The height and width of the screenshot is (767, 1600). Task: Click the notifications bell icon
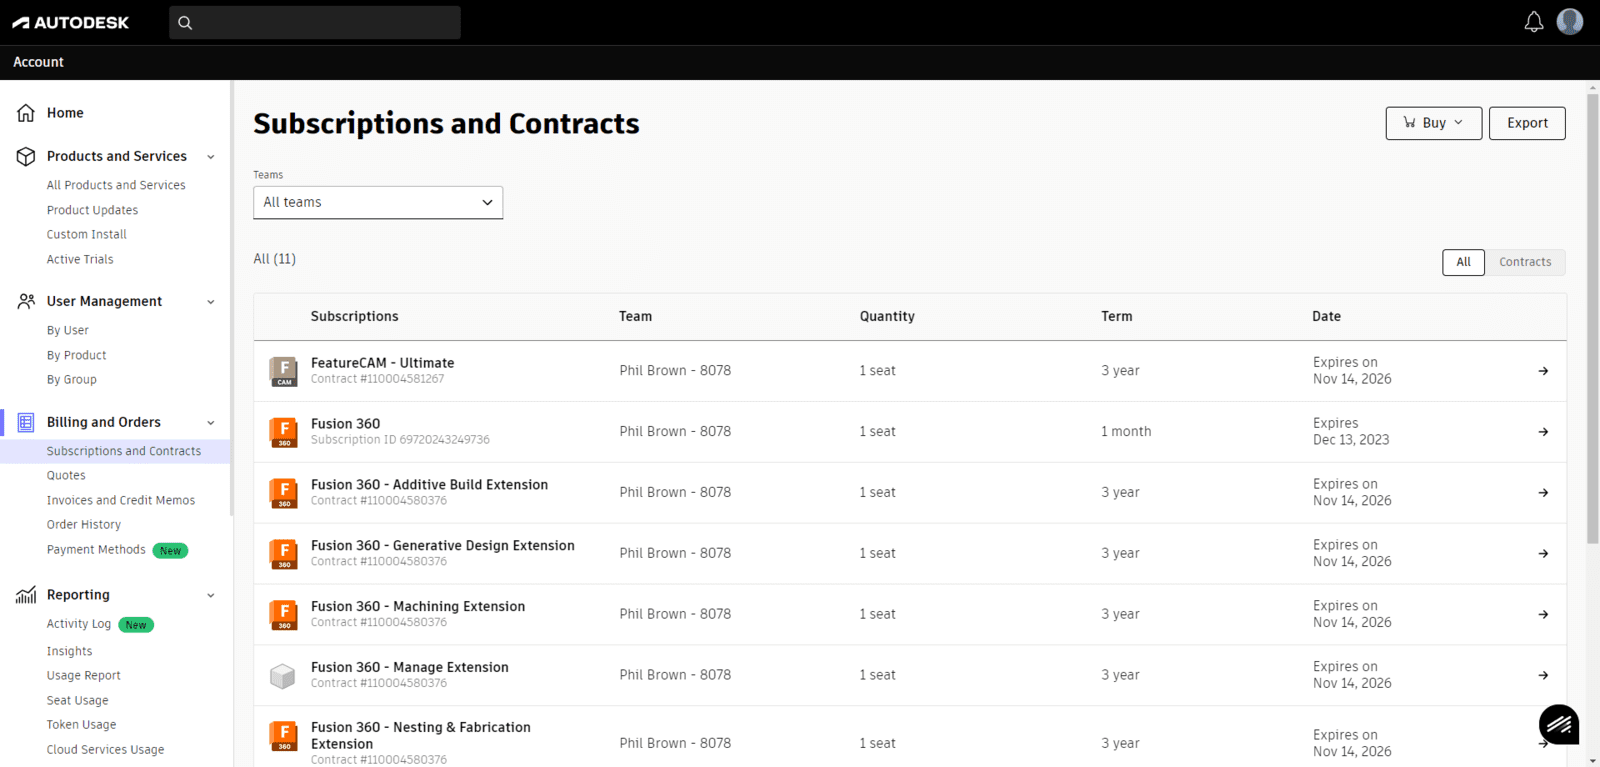click(1533, 22)
